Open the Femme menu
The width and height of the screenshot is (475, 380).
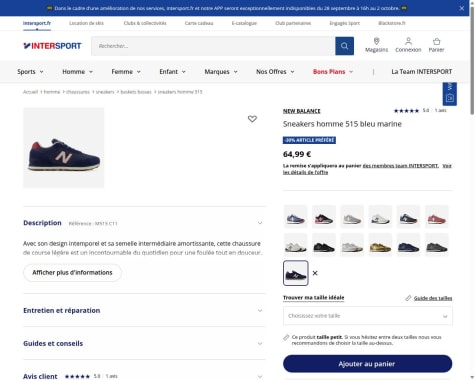(x=126, y=72)
